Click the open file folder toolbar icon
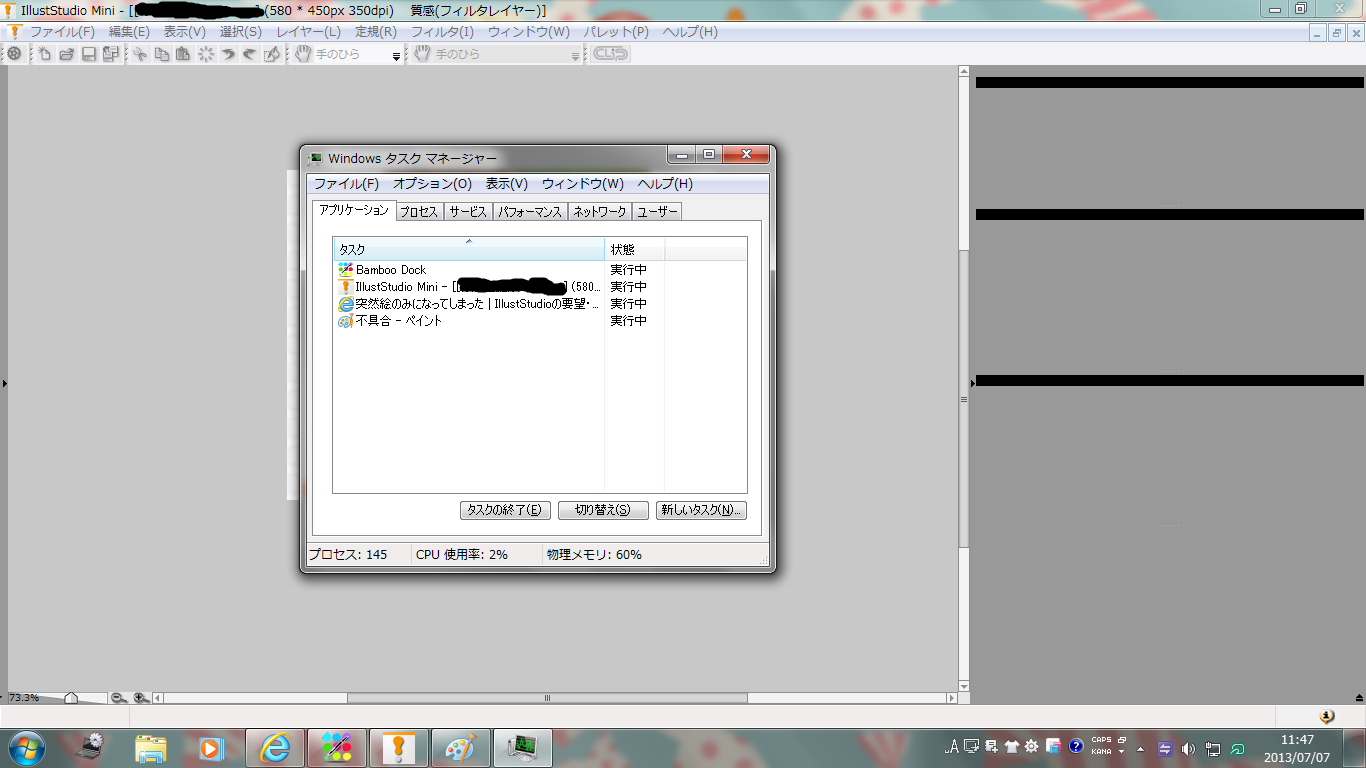Image resolution: width=1366 pixels, height=768 pixels. coord(67,54)
